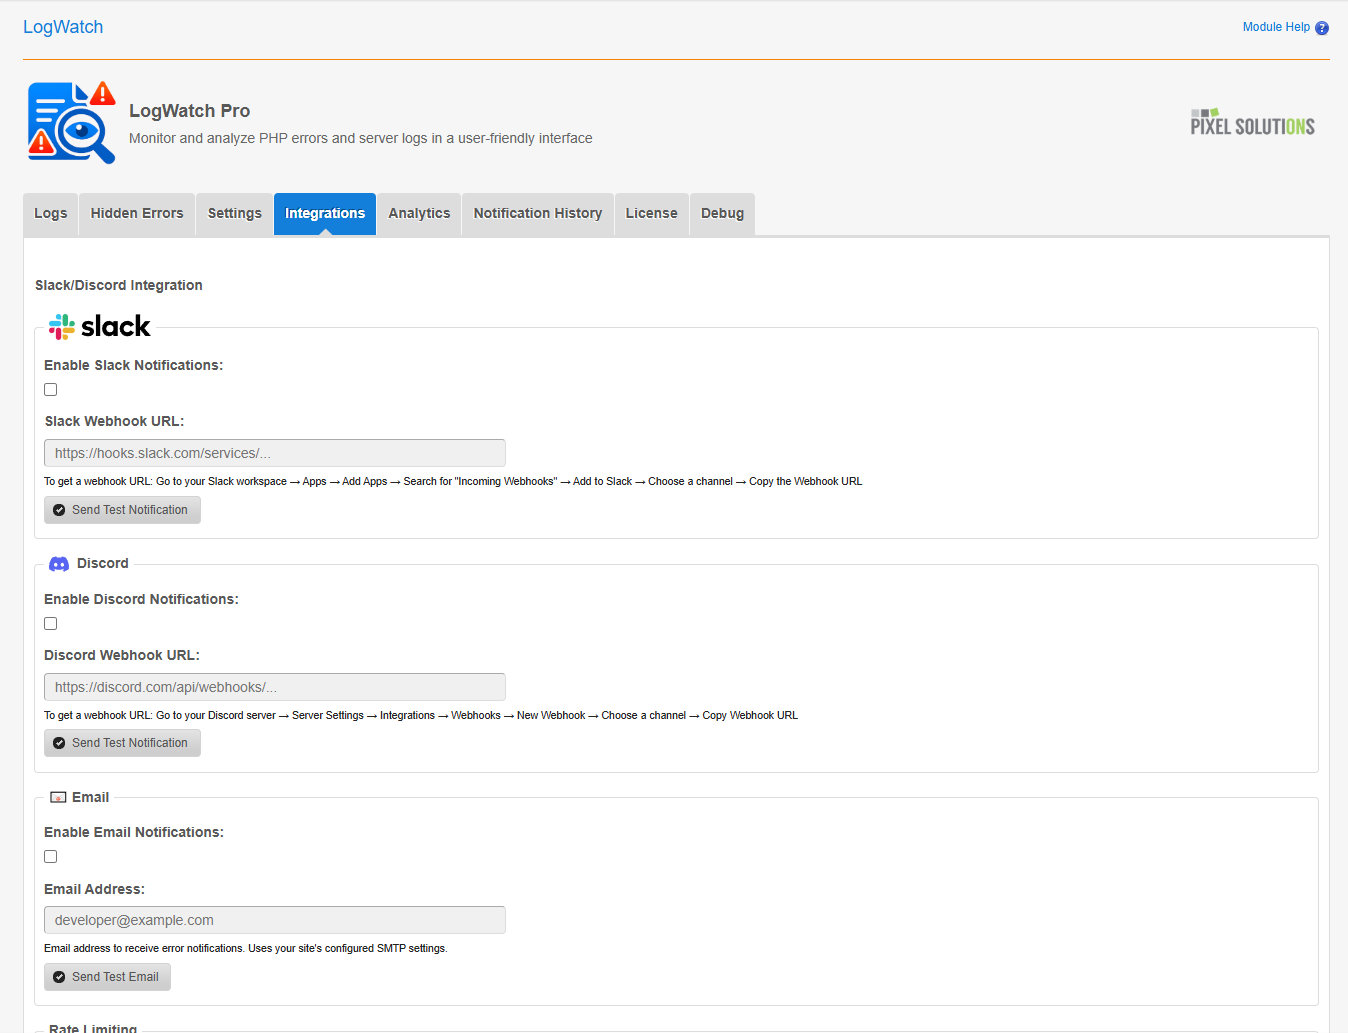Enable Email Notifications checkbox
Image resolution: width=1348 pixels, height=1033 pixels.
click(50, 856)
